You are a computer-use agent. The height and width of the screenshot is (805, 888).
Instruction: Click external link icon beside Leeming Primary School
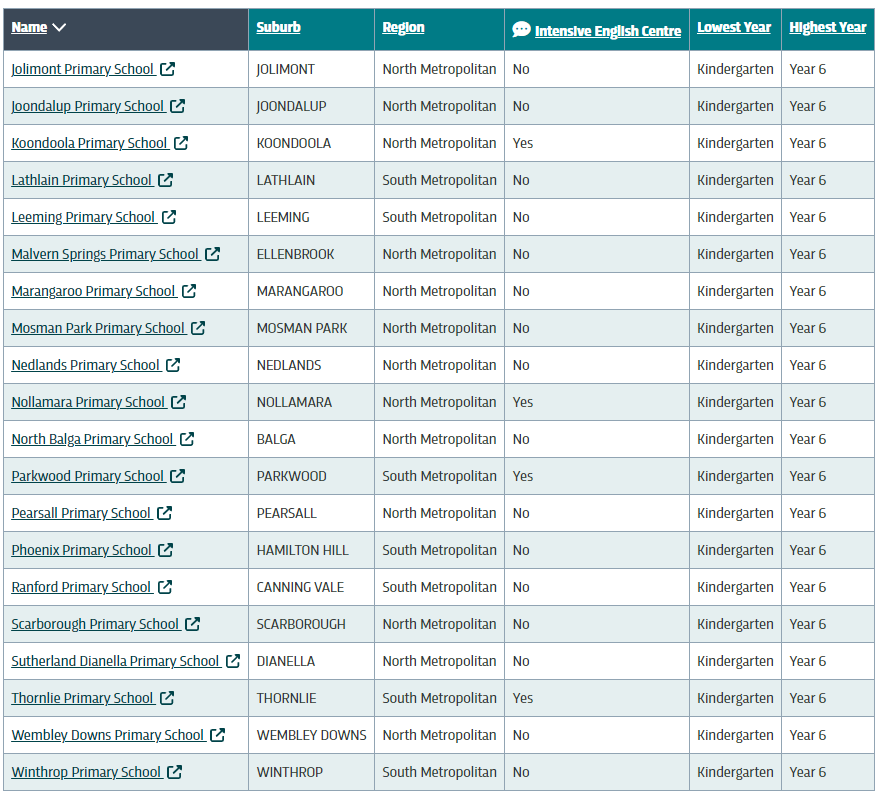[169, 217]
